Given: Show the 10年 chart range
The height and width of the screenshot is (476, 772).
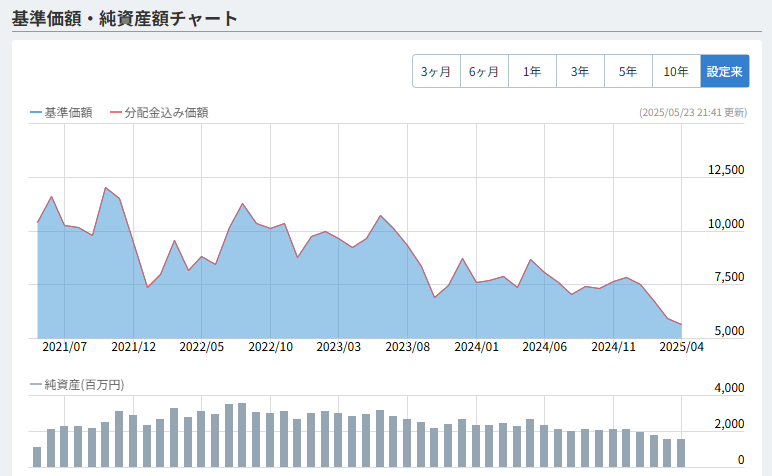Looking at the screenshot, I should point(676,71).
